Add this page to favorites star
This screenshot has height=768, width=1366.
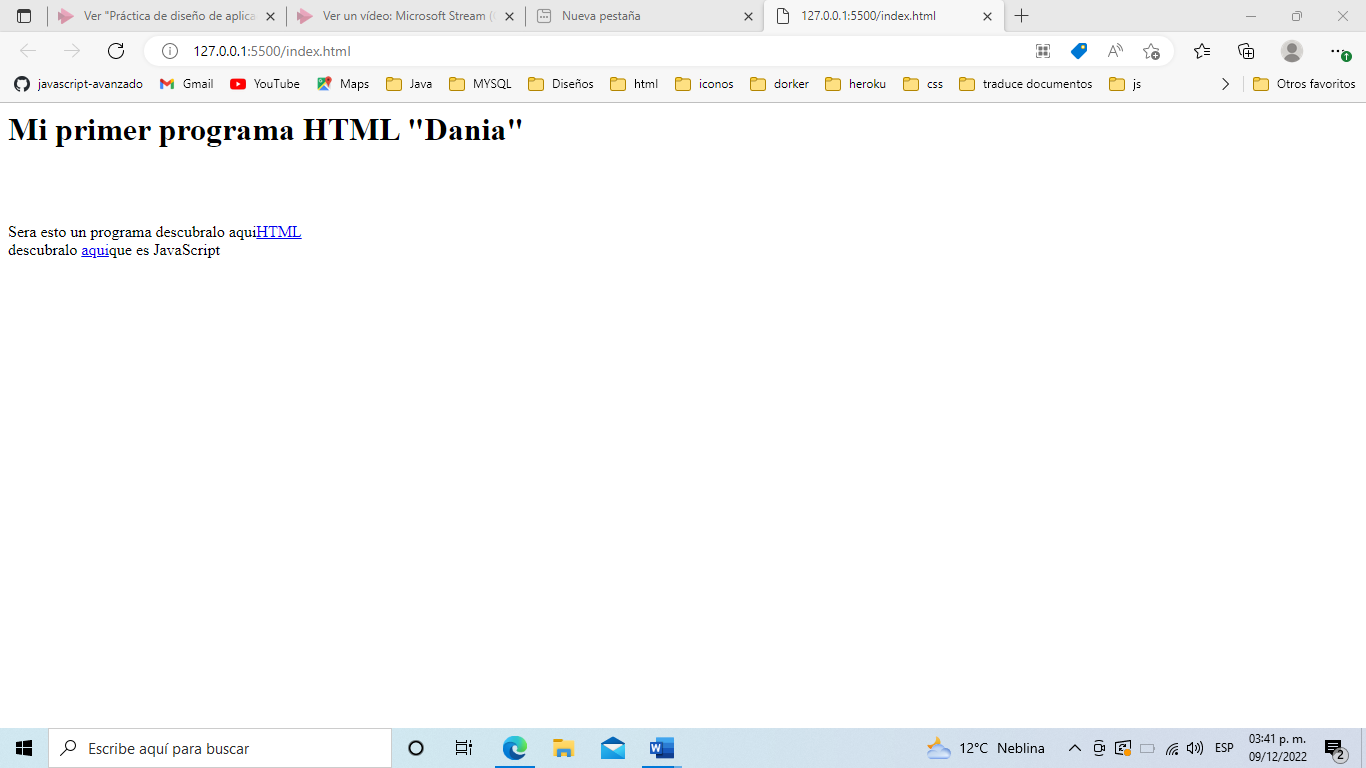[1151, 51]
